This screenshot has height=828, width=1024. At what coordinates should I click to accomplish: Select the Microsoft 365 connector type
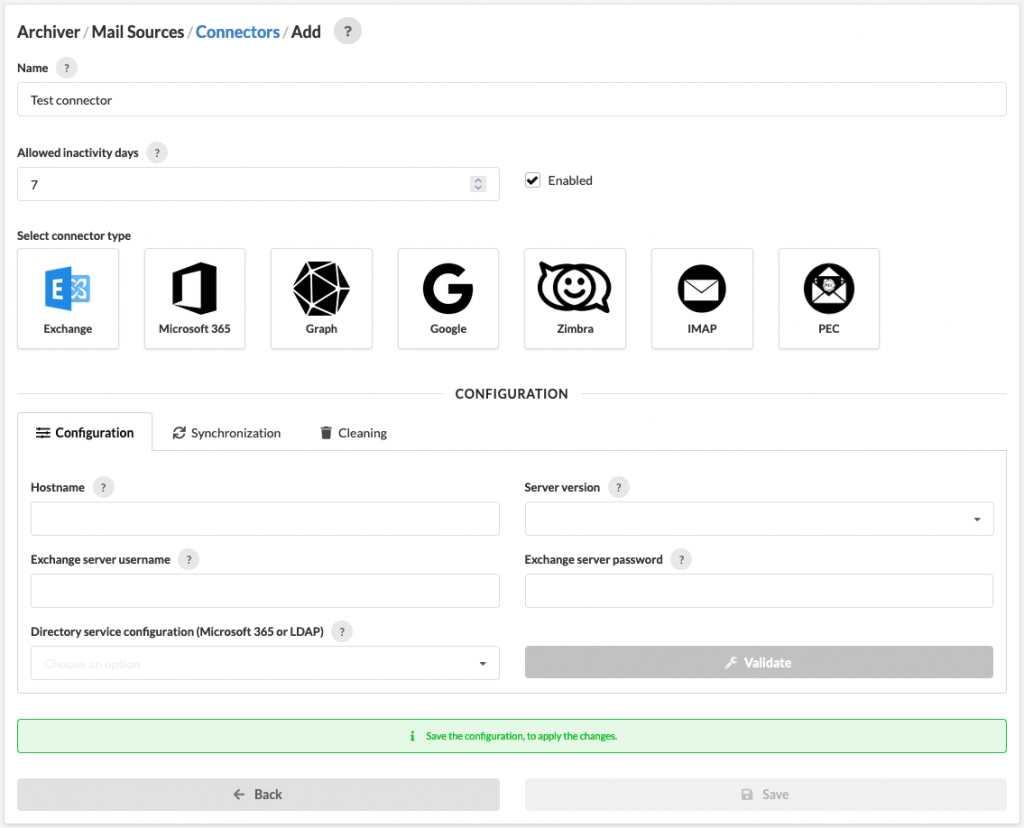(195, 298)
